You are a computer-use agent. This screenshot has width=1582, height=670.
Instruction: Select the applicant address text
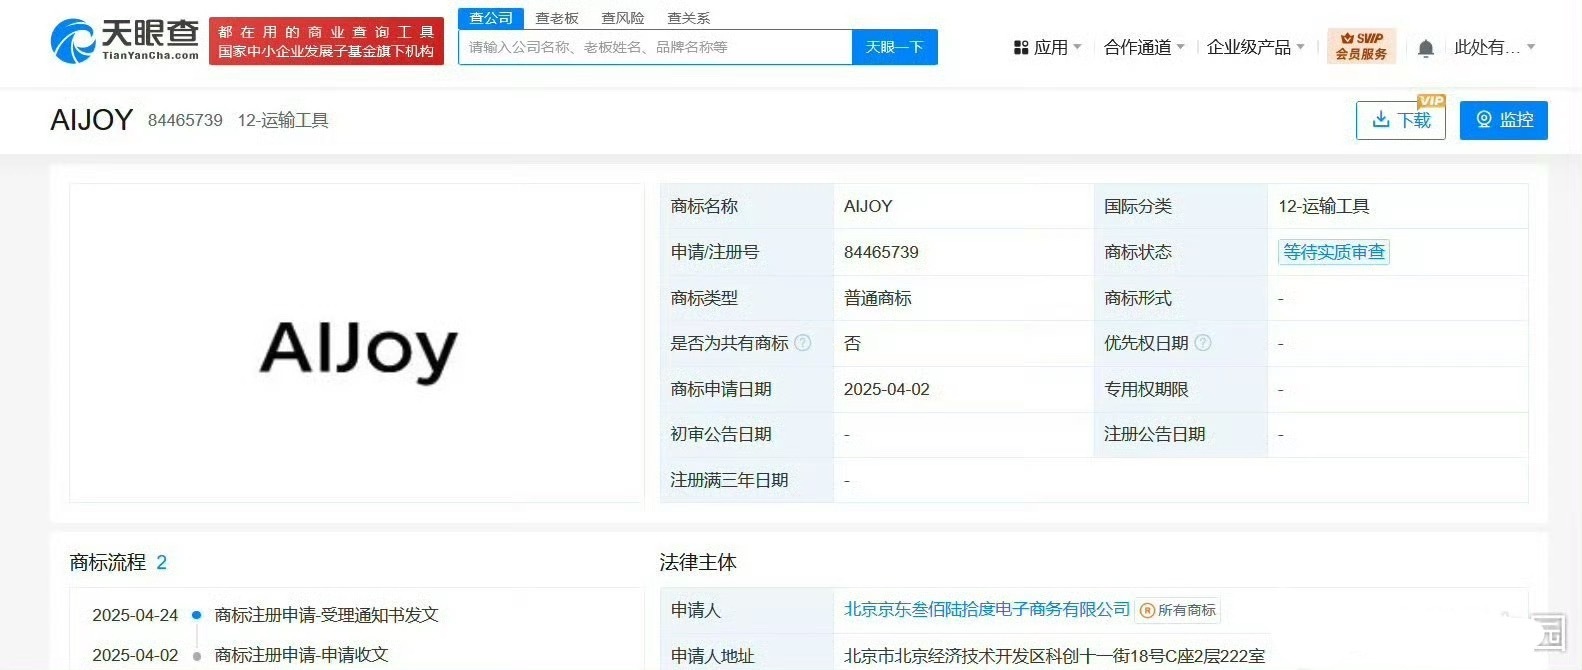point(1055,656)
